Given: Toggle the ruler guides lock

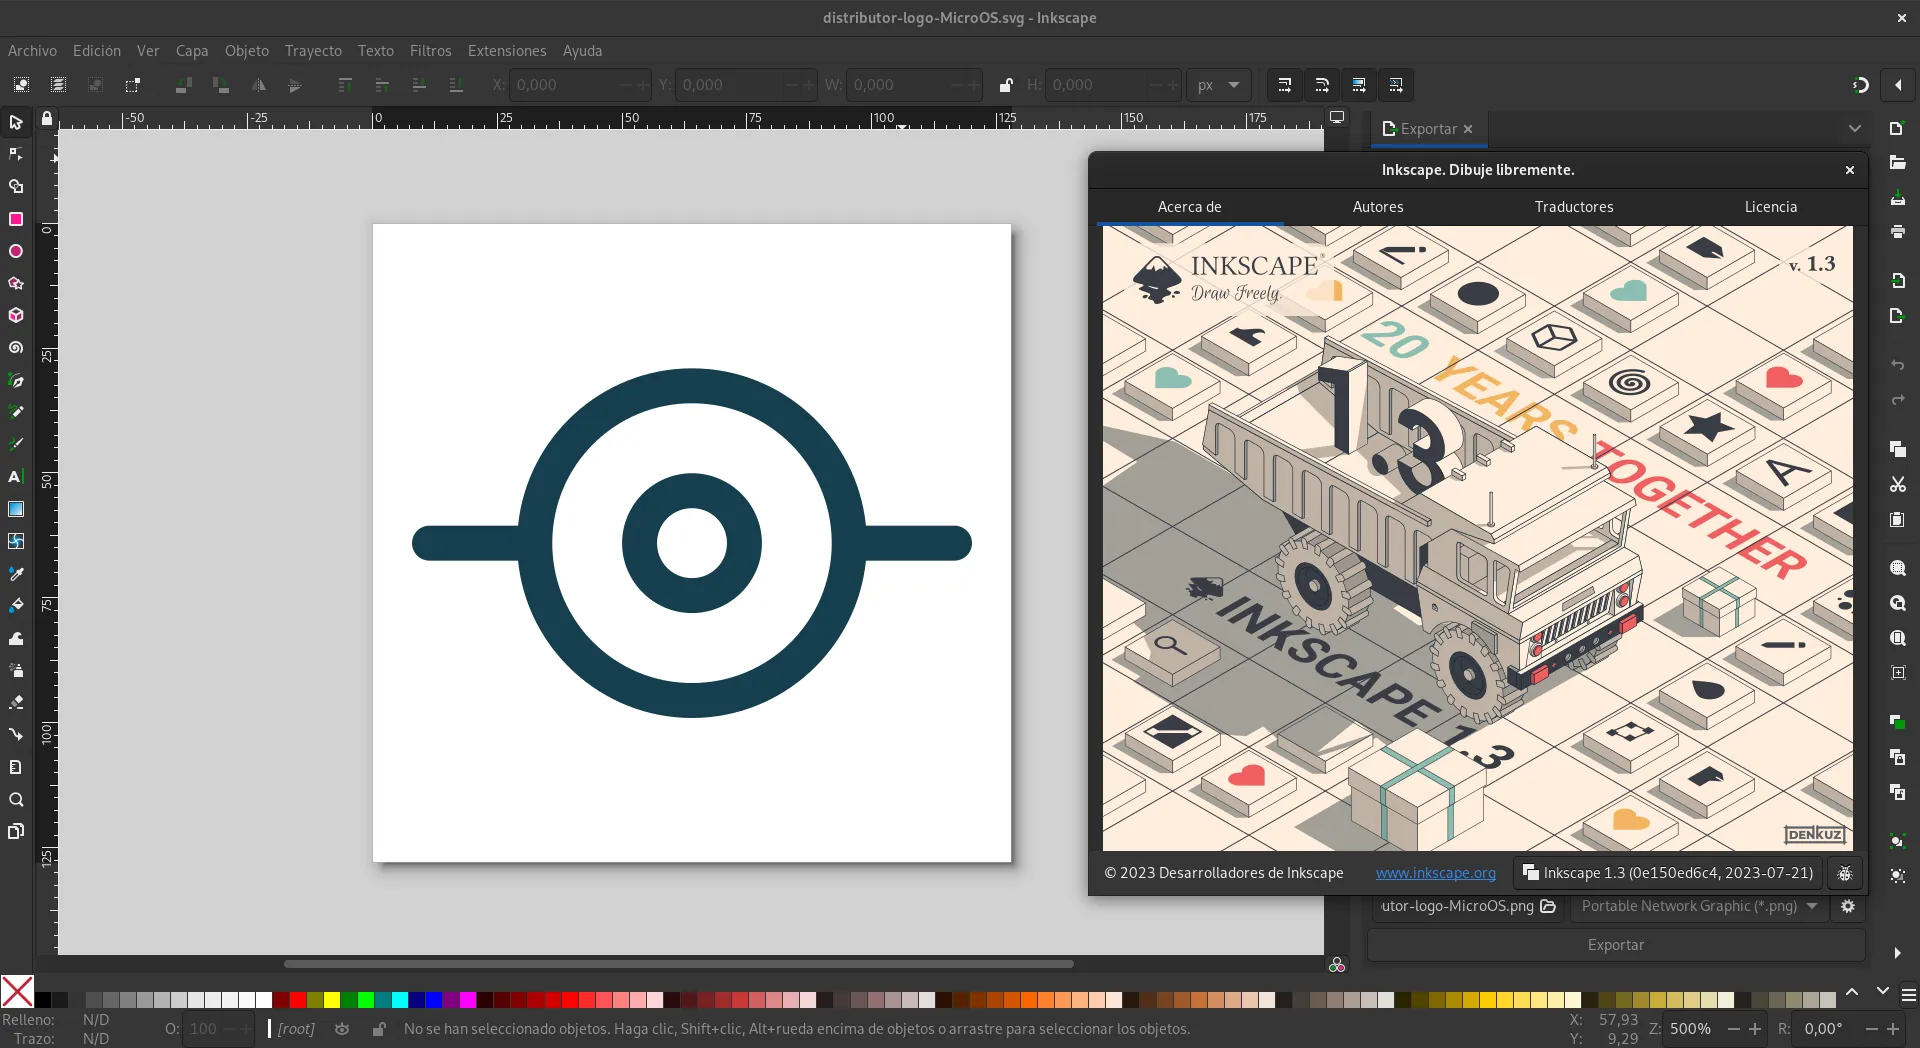Looking at the screenshot, I should tap(47, 118).
